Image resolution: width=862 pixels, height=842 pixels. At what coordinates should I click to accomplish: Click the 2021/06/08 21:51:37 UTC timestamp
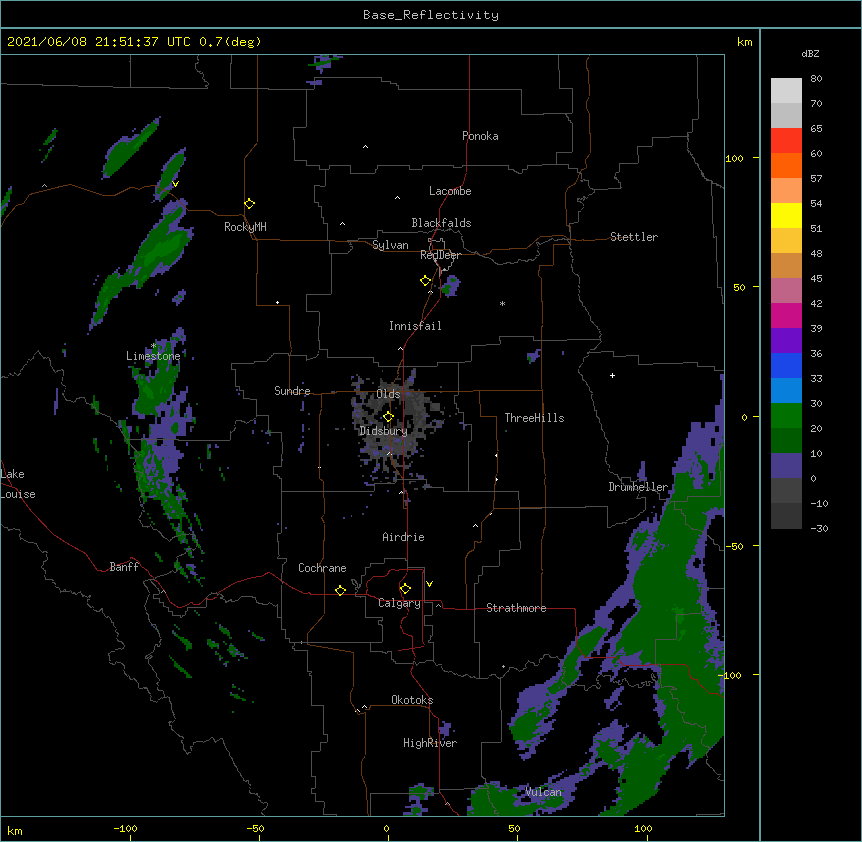point(98,42)
